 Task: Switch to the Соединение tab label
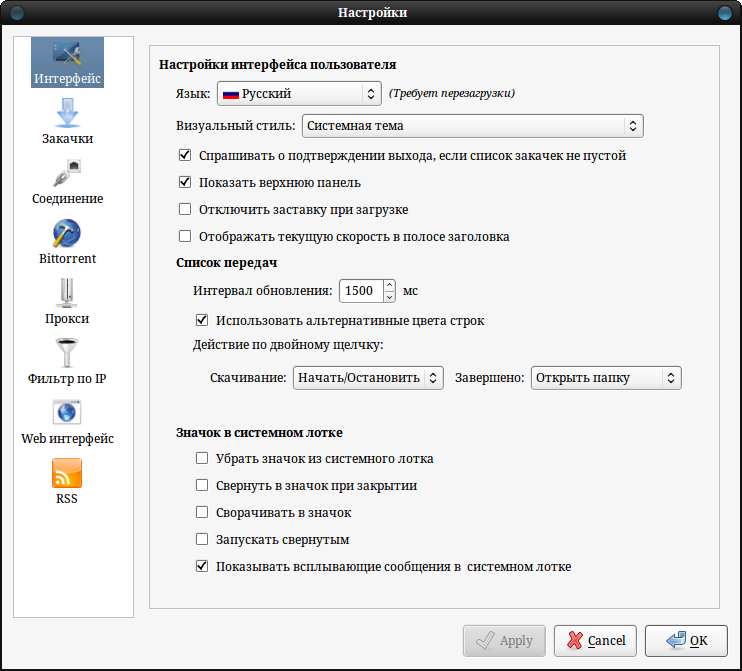[67, 199]
